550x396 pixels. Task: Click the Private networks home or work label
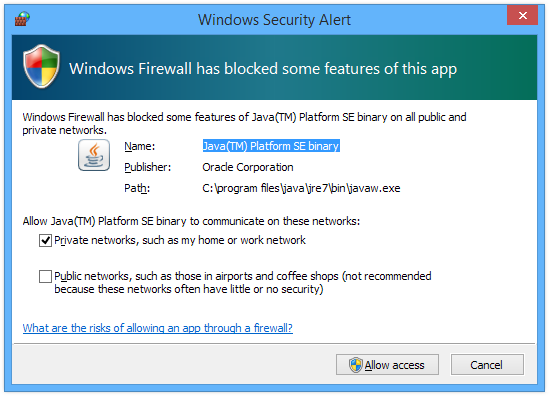pyautogui.click(x=180, y=240)
